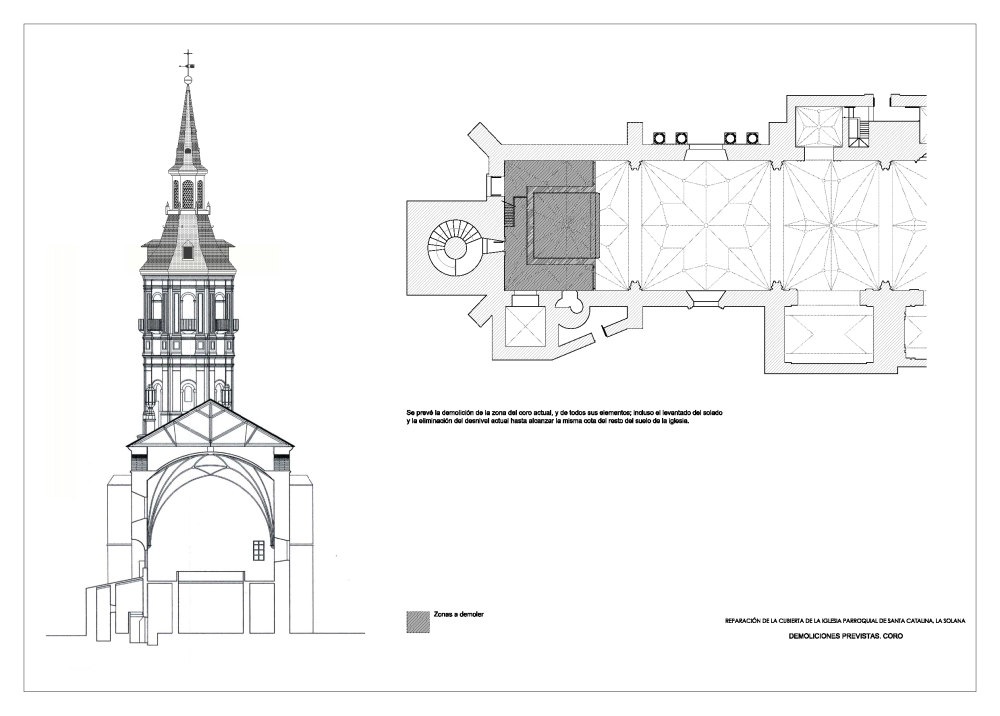Viewport: 1000px width, 716px height.
Task: Select the leftmost circular column symbol
Action: 660,138
